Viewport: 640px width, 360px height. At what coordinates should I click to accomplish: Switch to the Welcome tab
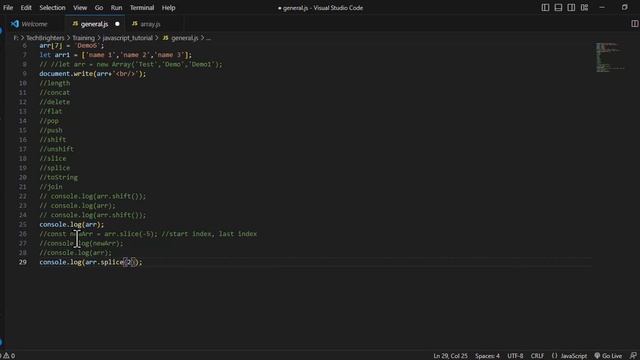pos(34,24)
